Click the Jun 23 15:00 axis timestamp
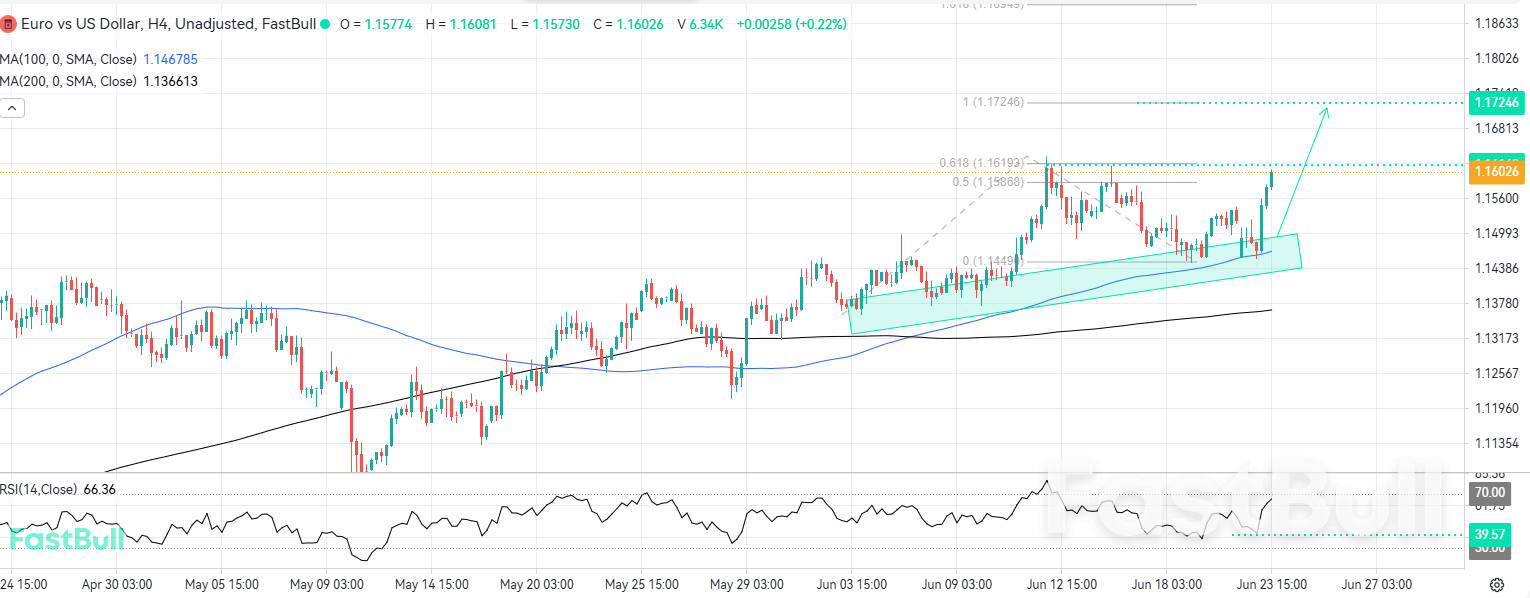Viewport: 1530px width, 598px height. pyautogui.click(x=1271, y=584)
